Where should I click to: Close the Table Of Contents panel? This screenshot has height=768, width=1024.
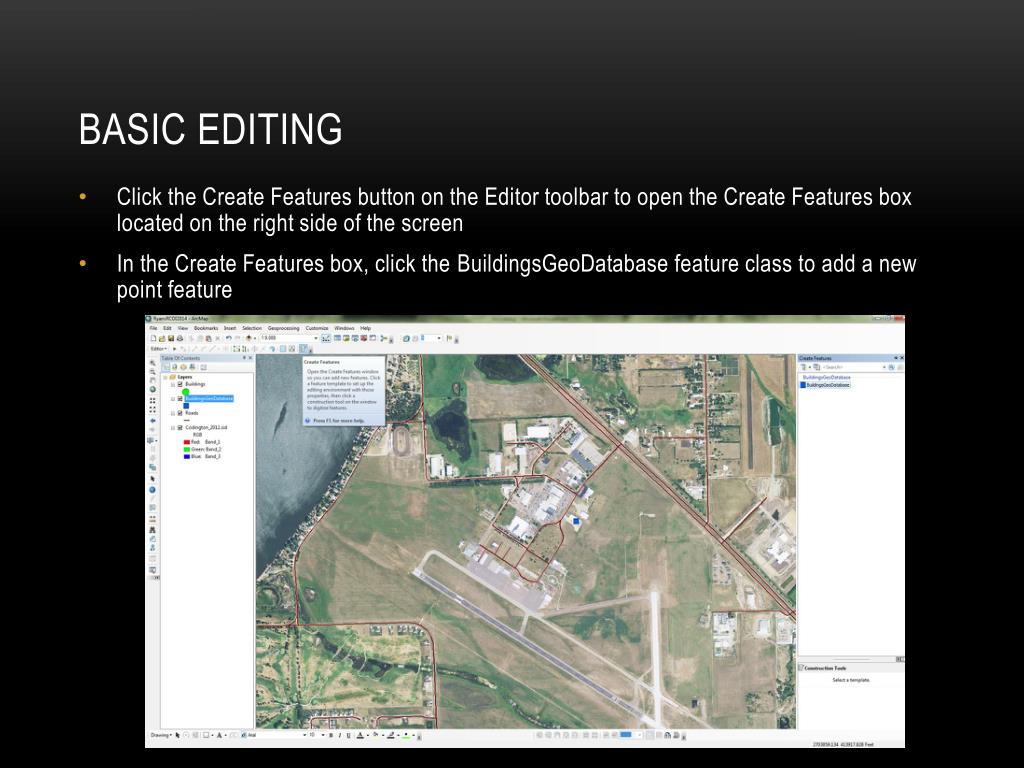250,358
